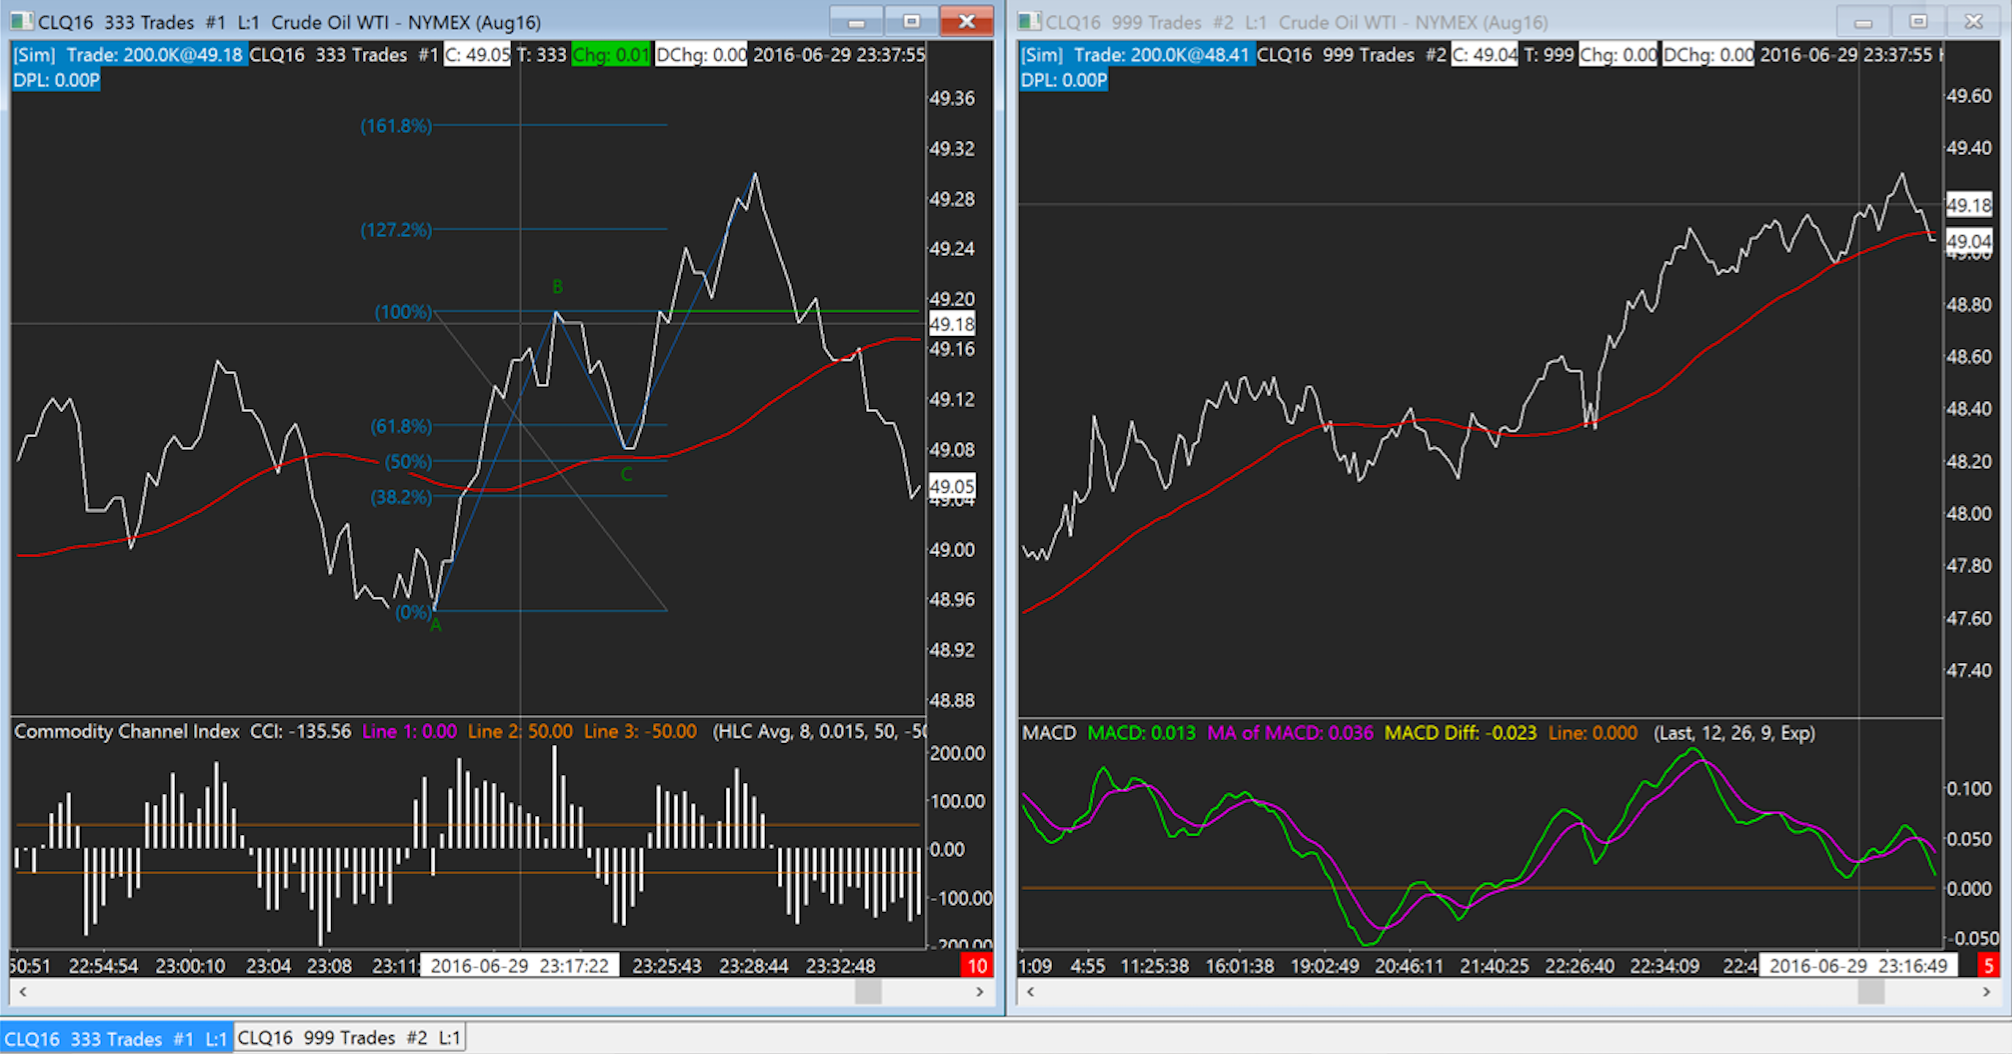Maximize the 333 Trades chart window
This screenshot has height=1054, width=2012.
(911, 21)
